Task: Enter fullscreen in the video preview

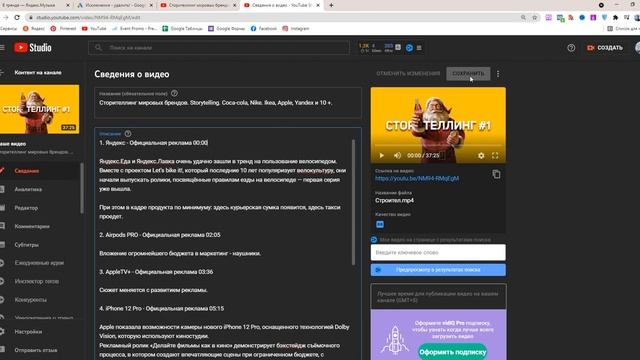Action: click(x=495, y=156)
